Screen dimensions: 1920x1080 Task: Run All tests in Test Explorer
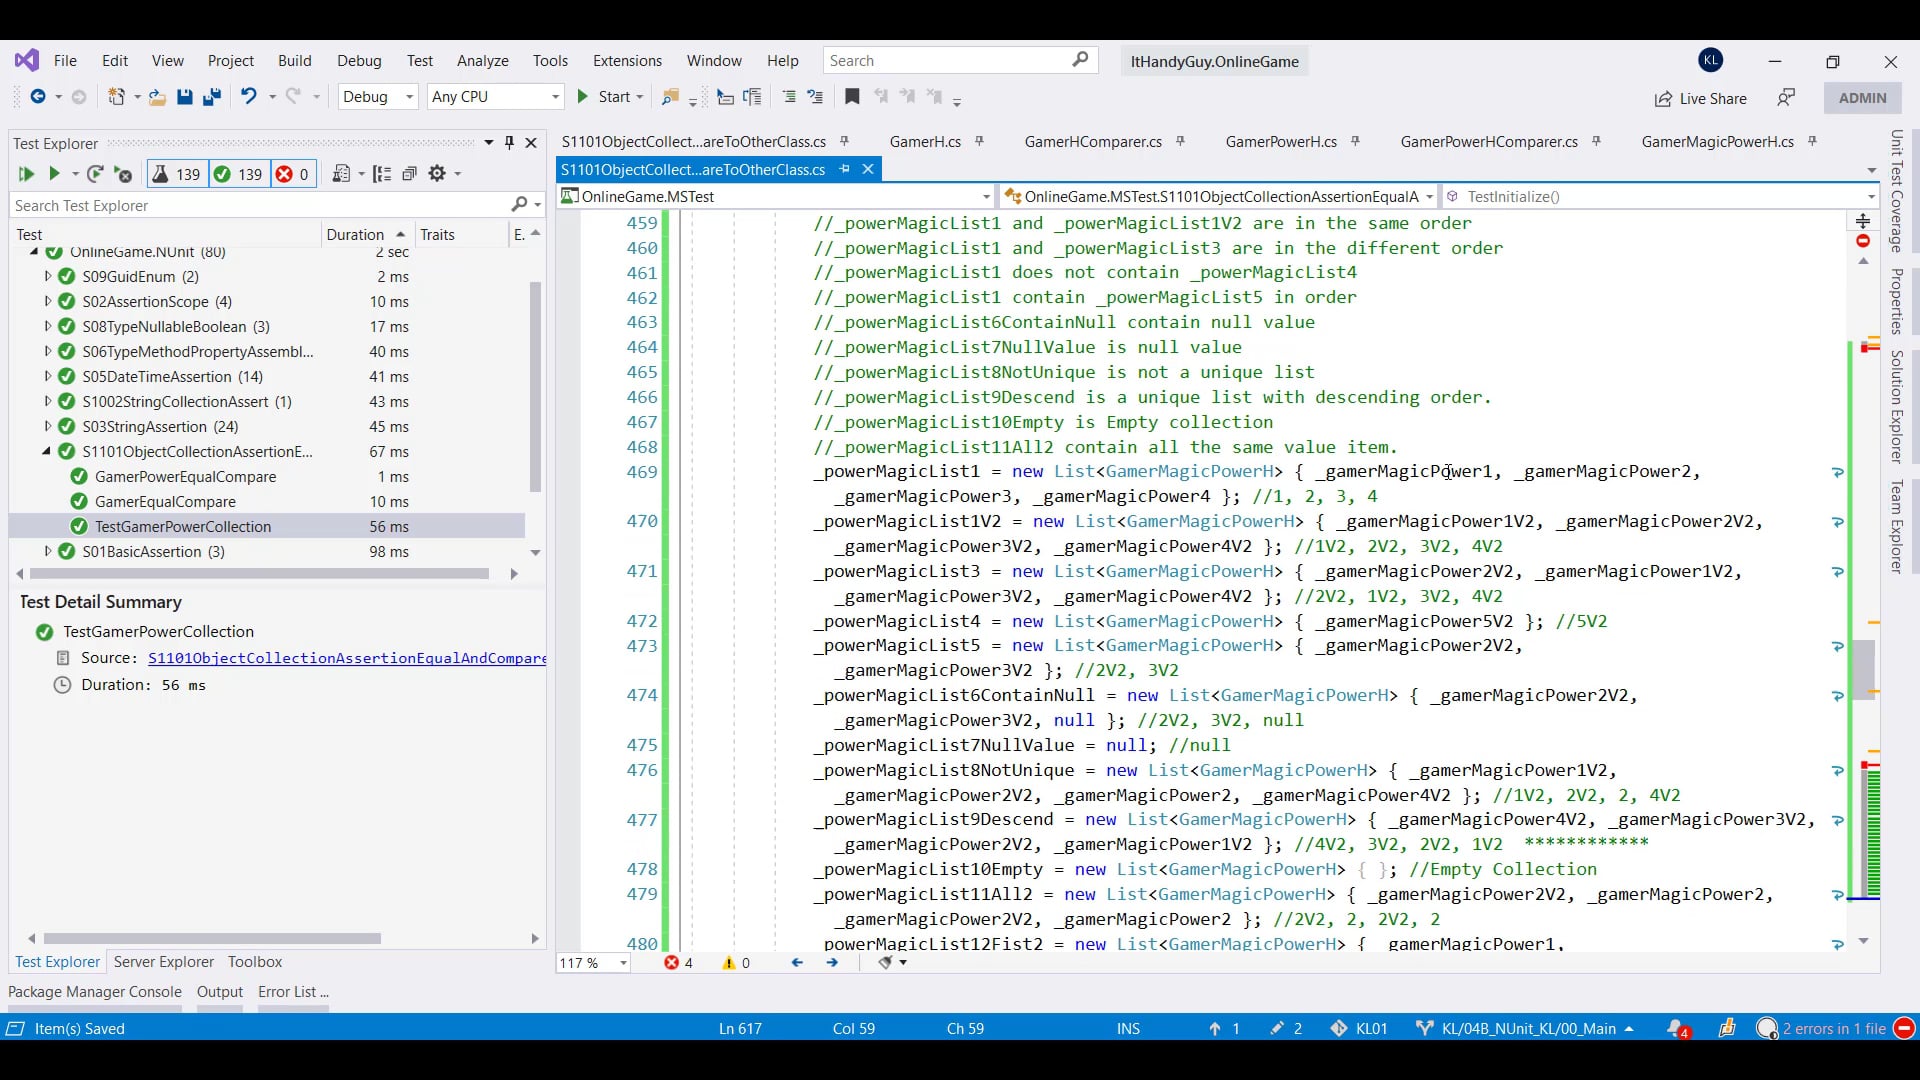(26, 174)
